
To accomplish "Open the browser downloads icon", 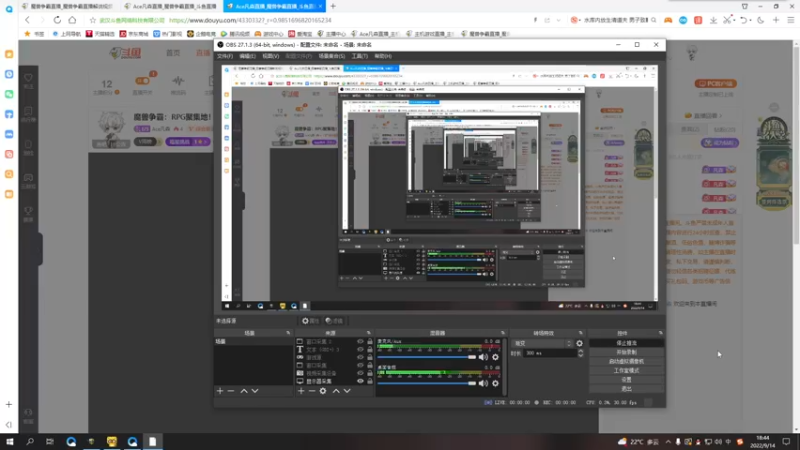I will pos(713,20).
